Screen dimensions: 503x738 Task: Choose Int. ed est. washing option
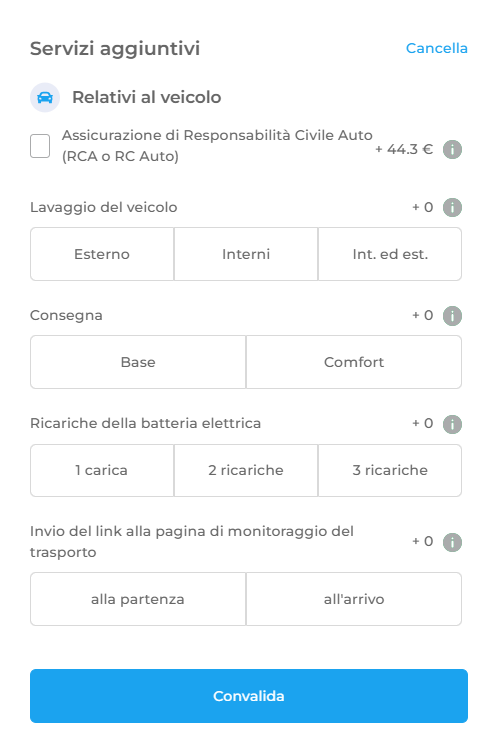click(390, 254)
